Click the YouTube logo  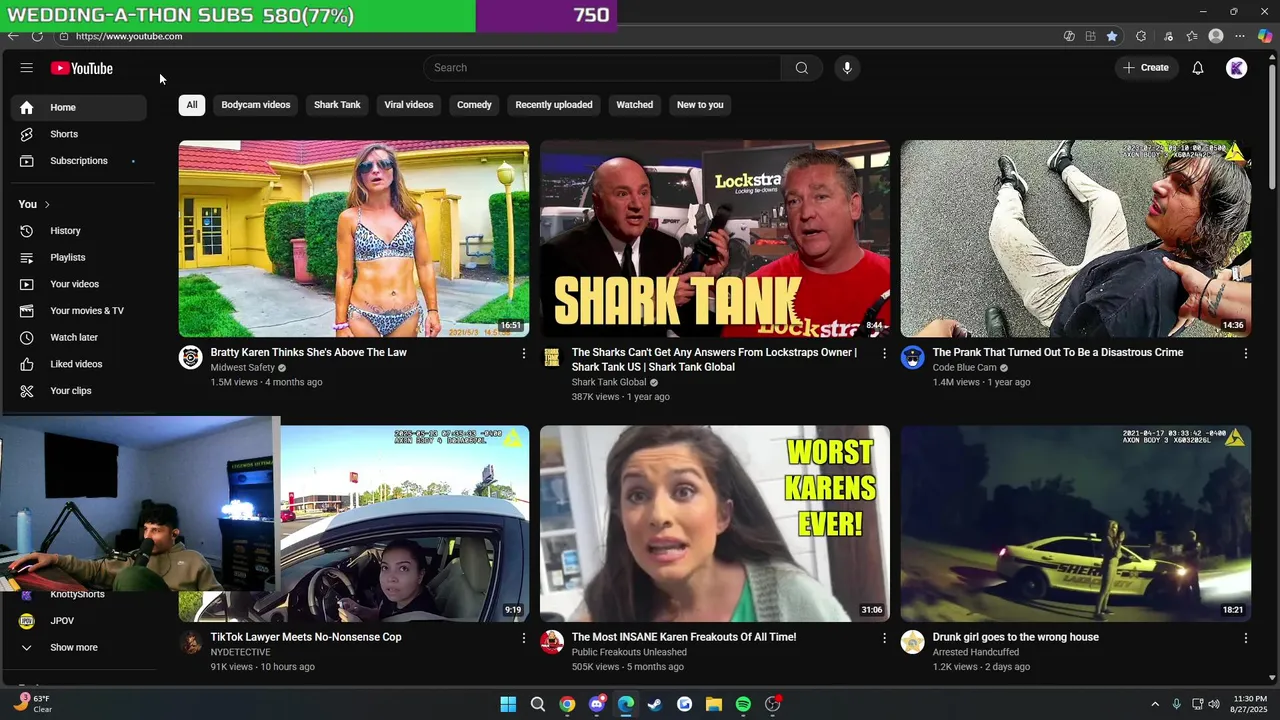82,68
